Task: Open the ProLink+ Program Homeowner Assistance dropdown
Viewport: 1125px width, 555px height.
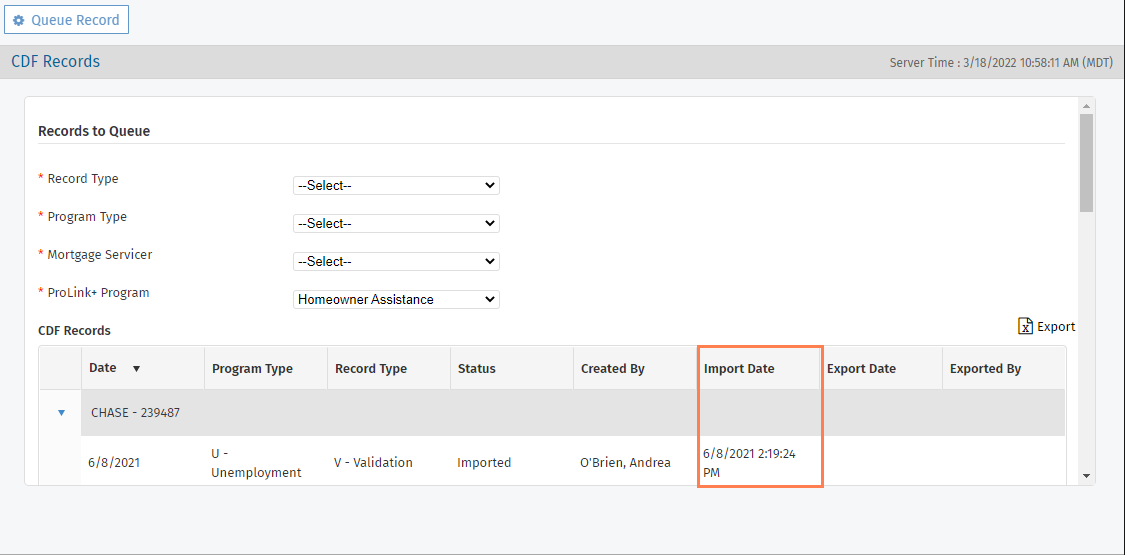Action: coord(396,299)
